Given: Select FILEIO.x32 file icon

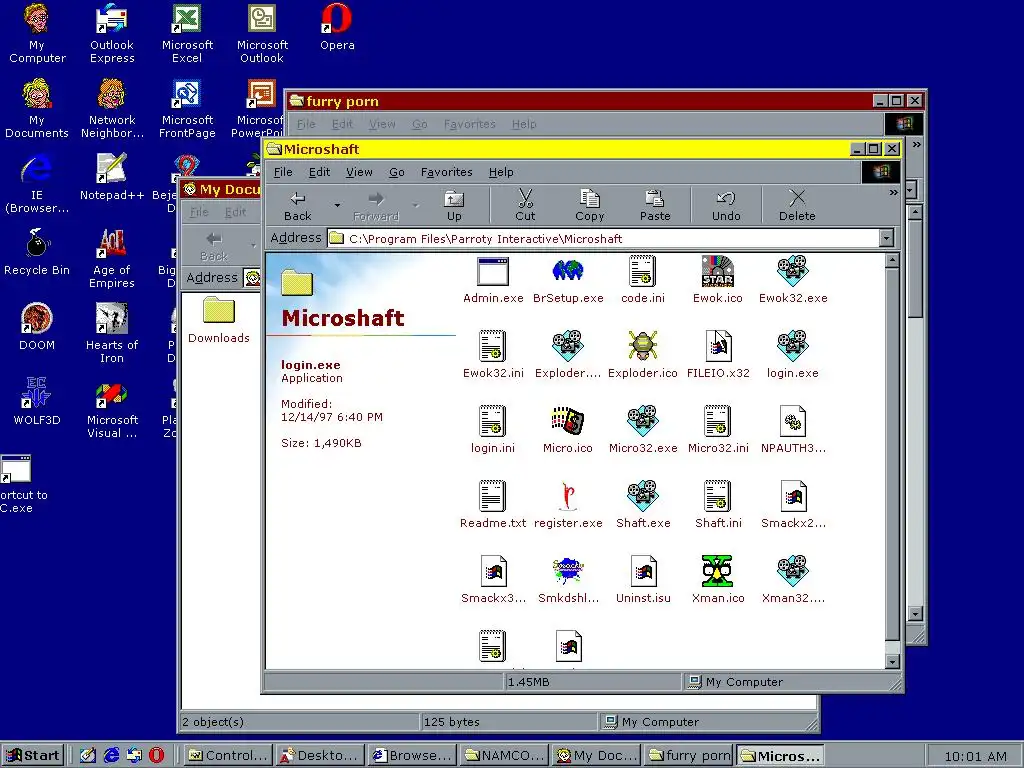Looking at the screenshot, I should (x=718, y=347).
